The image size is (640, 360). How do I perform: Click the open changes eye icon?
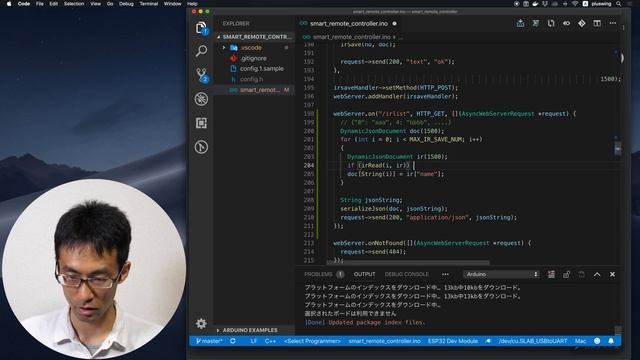click(567, 23)
